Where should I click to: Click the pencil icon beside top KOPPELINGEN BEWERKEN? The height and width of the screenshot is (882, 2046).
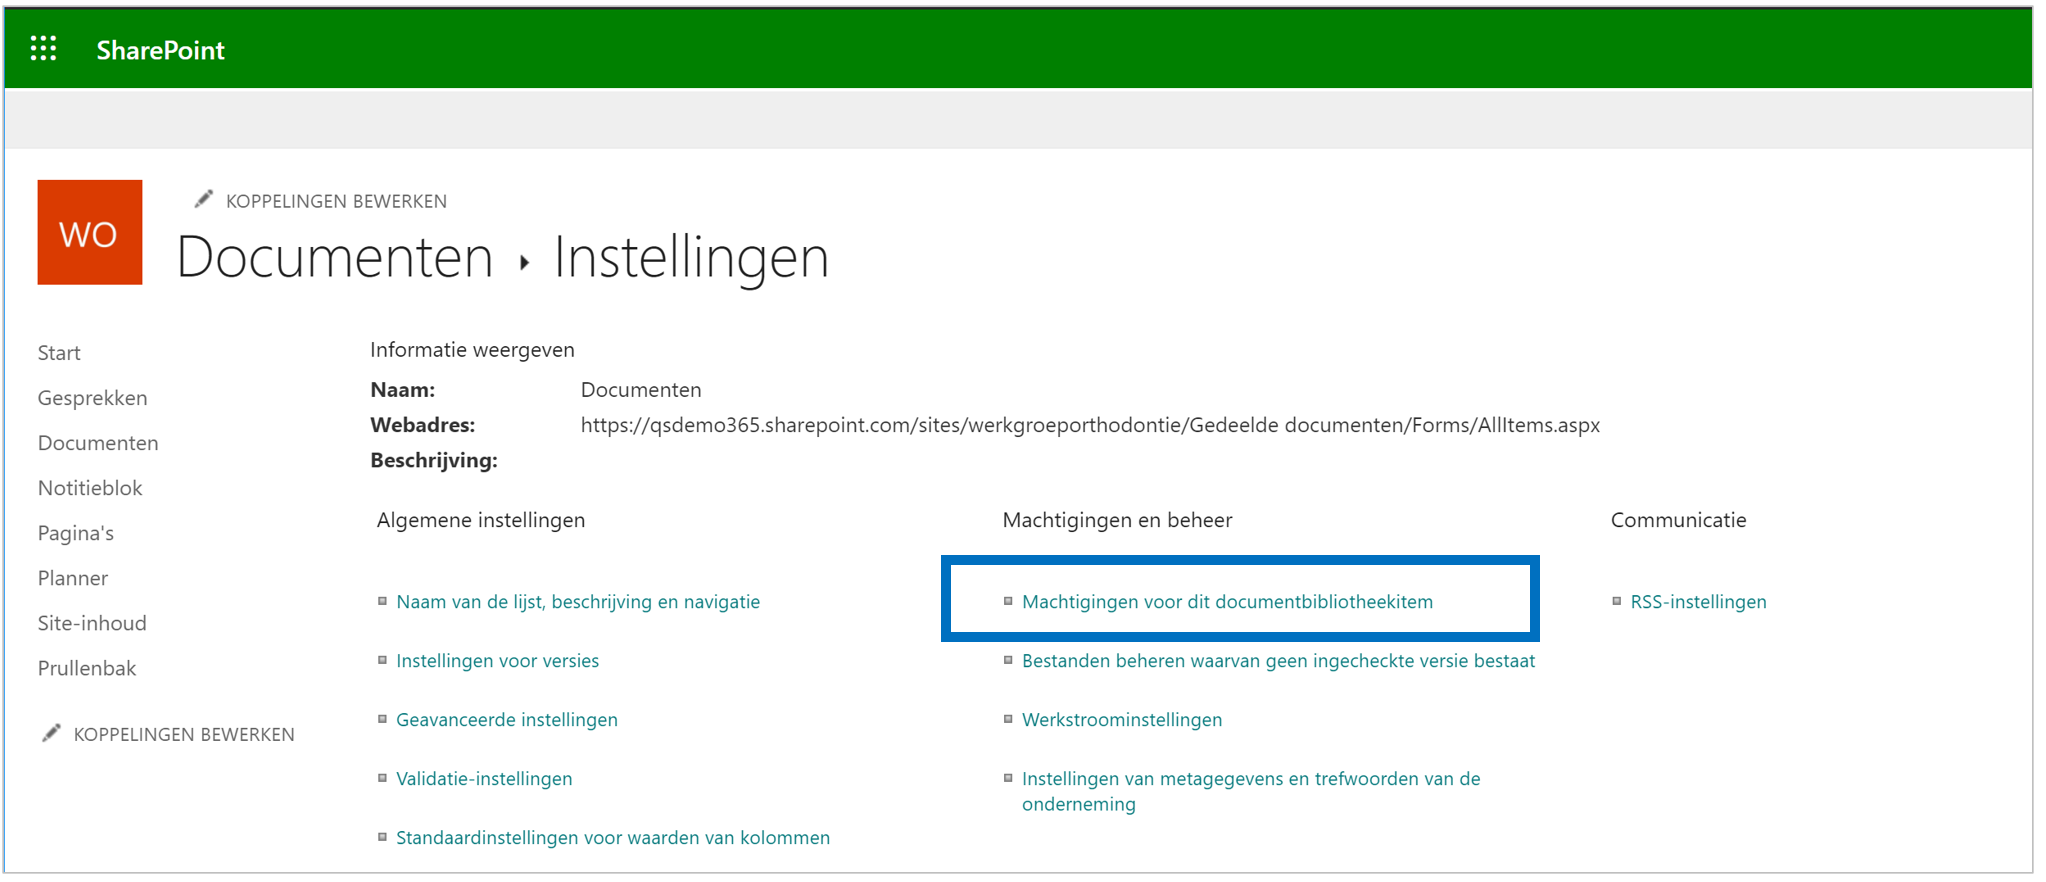coord(203,199)
